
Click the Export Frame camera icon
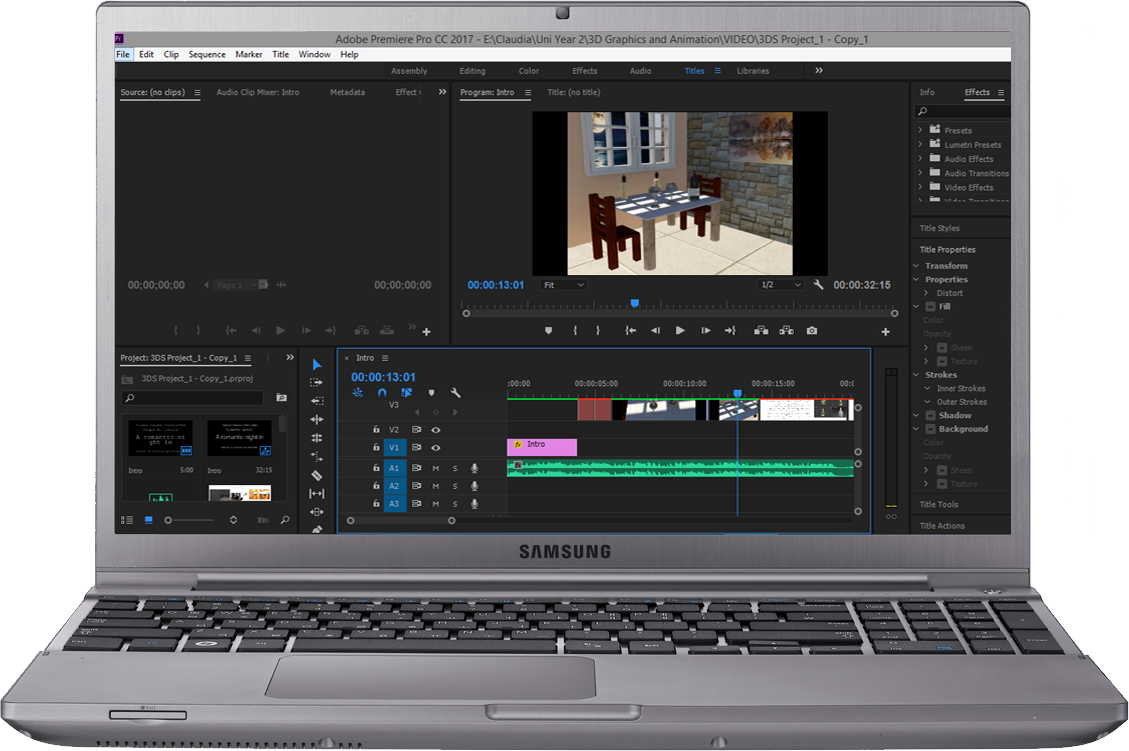click(812, 331)
